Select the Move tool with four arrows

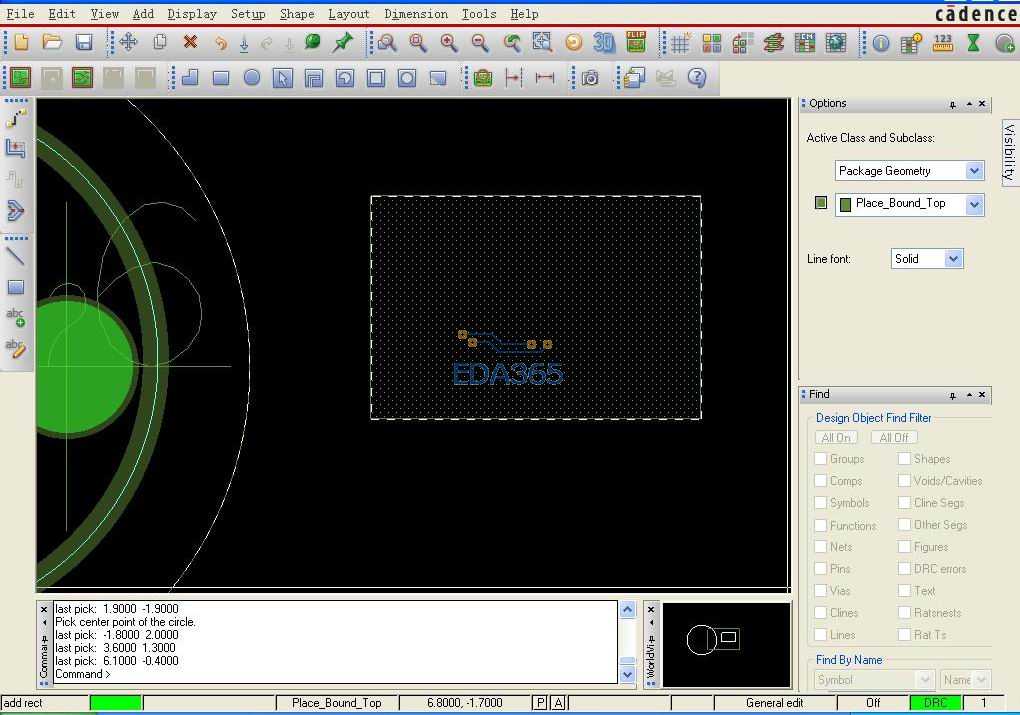(128, 43)
